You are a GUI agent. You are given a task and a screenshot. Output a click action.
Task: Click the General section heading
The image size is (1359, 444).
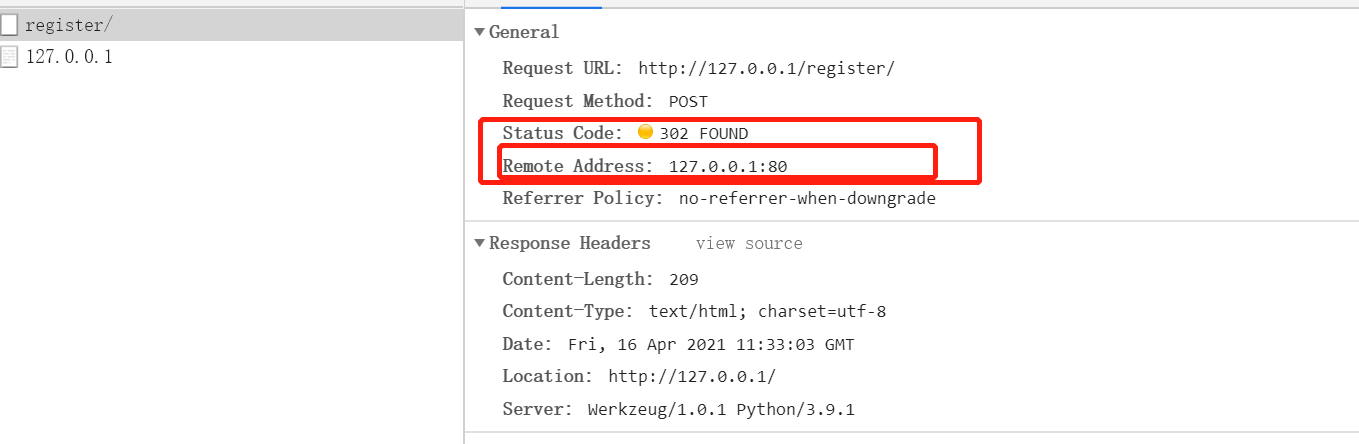[x=524, y=32]
